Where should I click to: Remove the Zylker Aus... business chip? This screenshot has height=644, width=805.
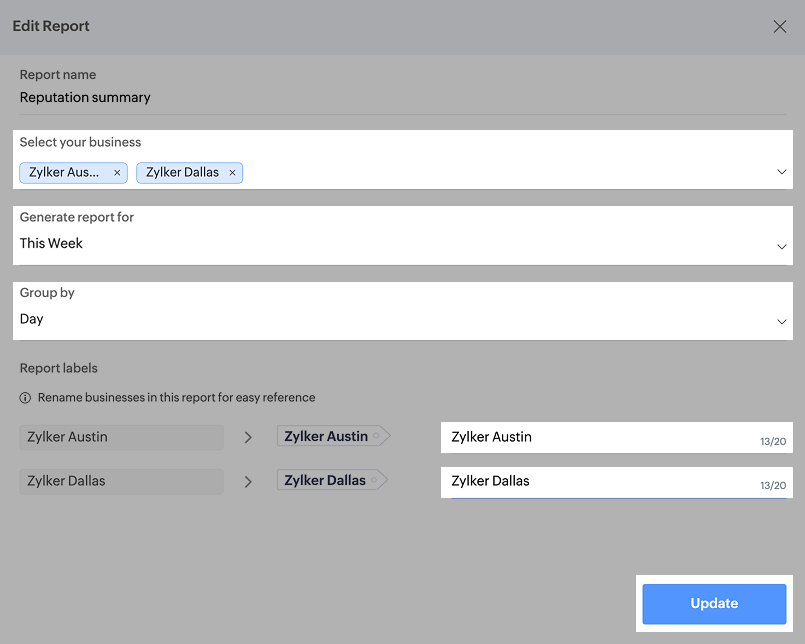[117, 173]
